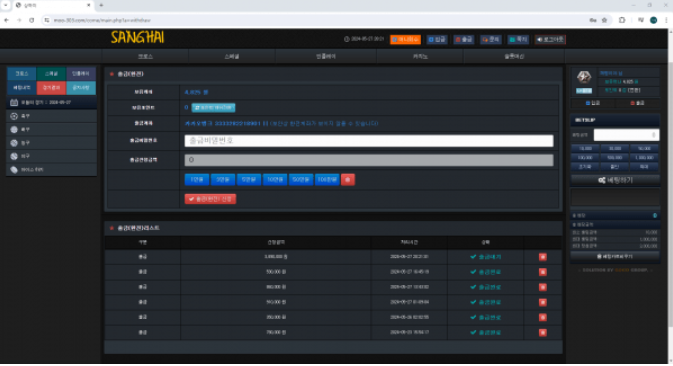
Task: Open the 쪽지 messages button in header
Action: (x=518, y=39)
